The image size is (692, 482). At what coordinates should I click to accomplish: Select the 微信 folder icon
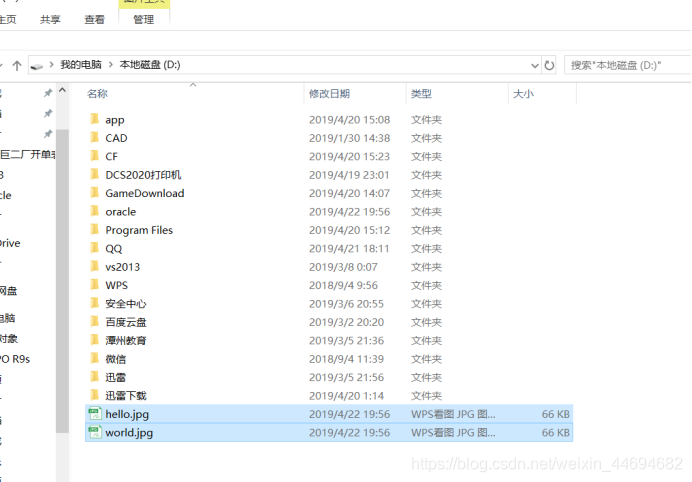(x=94, y=358)
